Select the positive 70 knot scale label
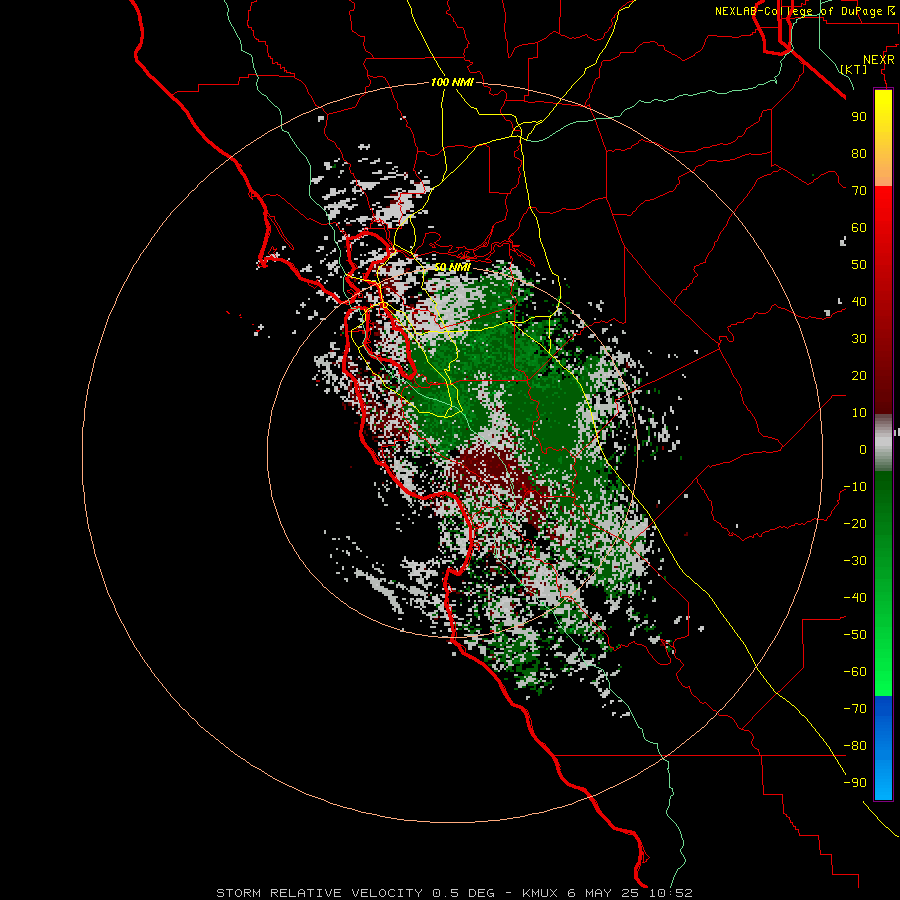This screenshot has height=900, width=900. click(859, 191)
